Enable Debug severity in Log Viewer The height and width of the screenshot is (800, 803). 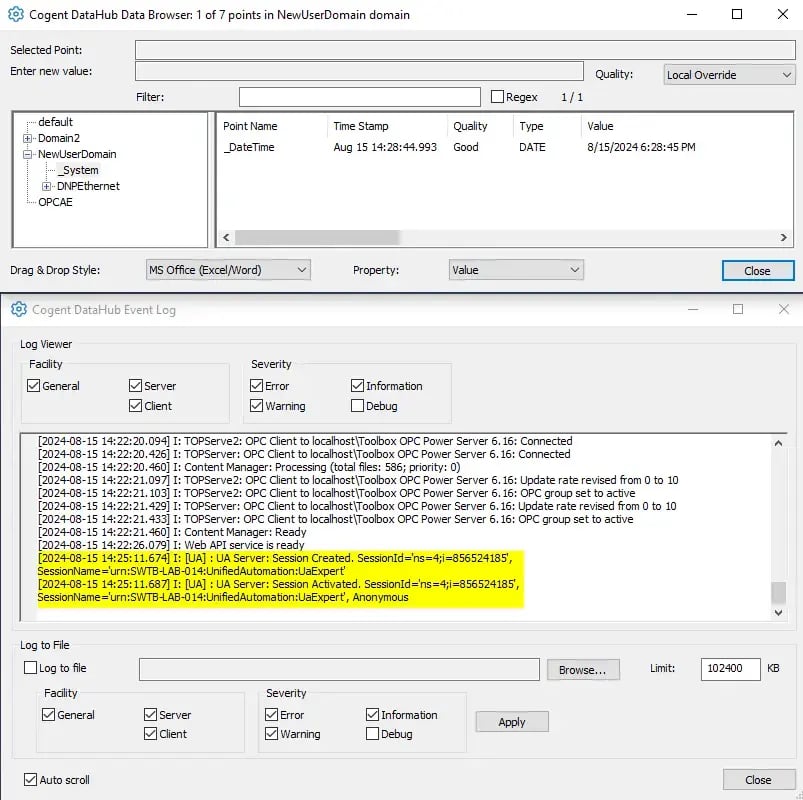356,406
